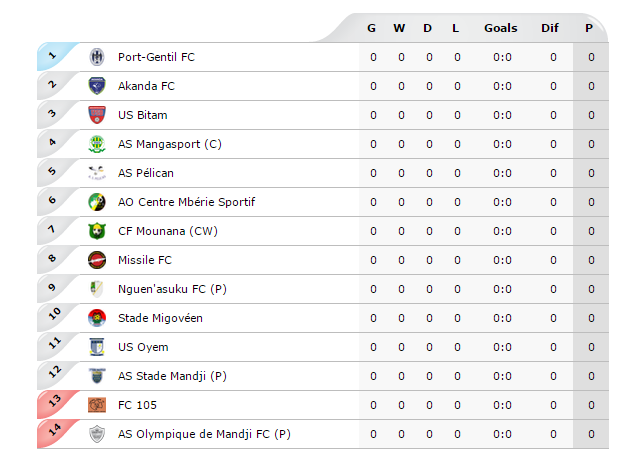
Task: Select the CF Mounana green shield crest
Action: coord(97,231)
